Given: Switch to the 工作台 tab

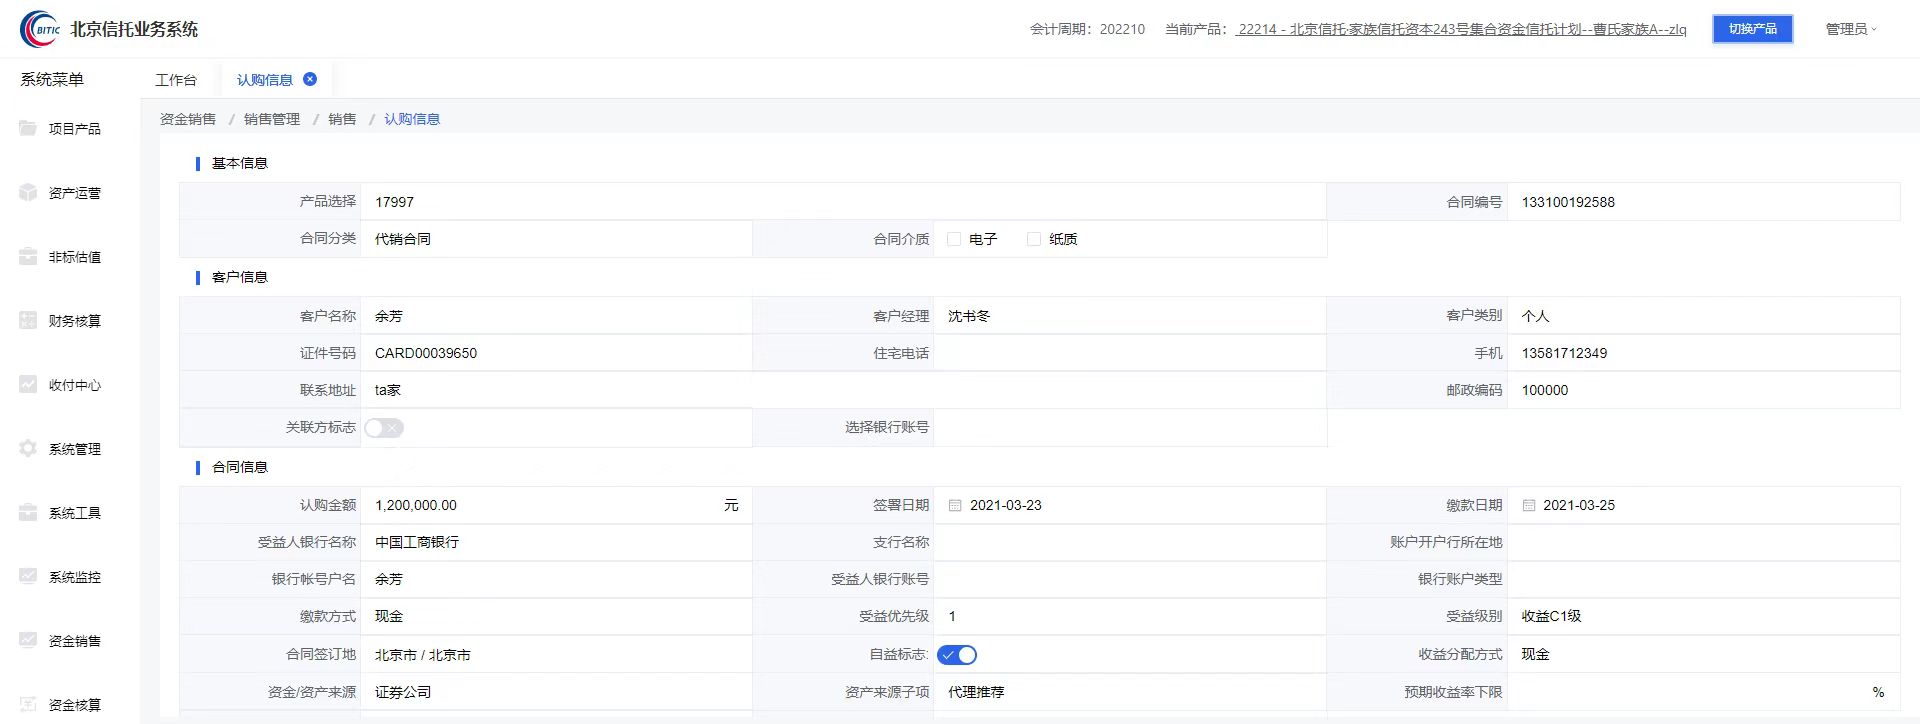Looking at the screenshot, I should click(176, 80).
